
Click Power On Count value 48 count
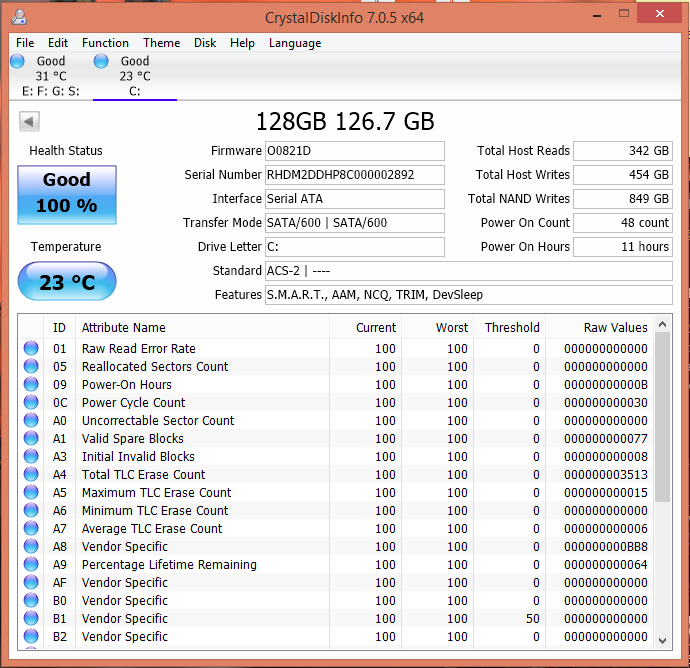(623, 223)
